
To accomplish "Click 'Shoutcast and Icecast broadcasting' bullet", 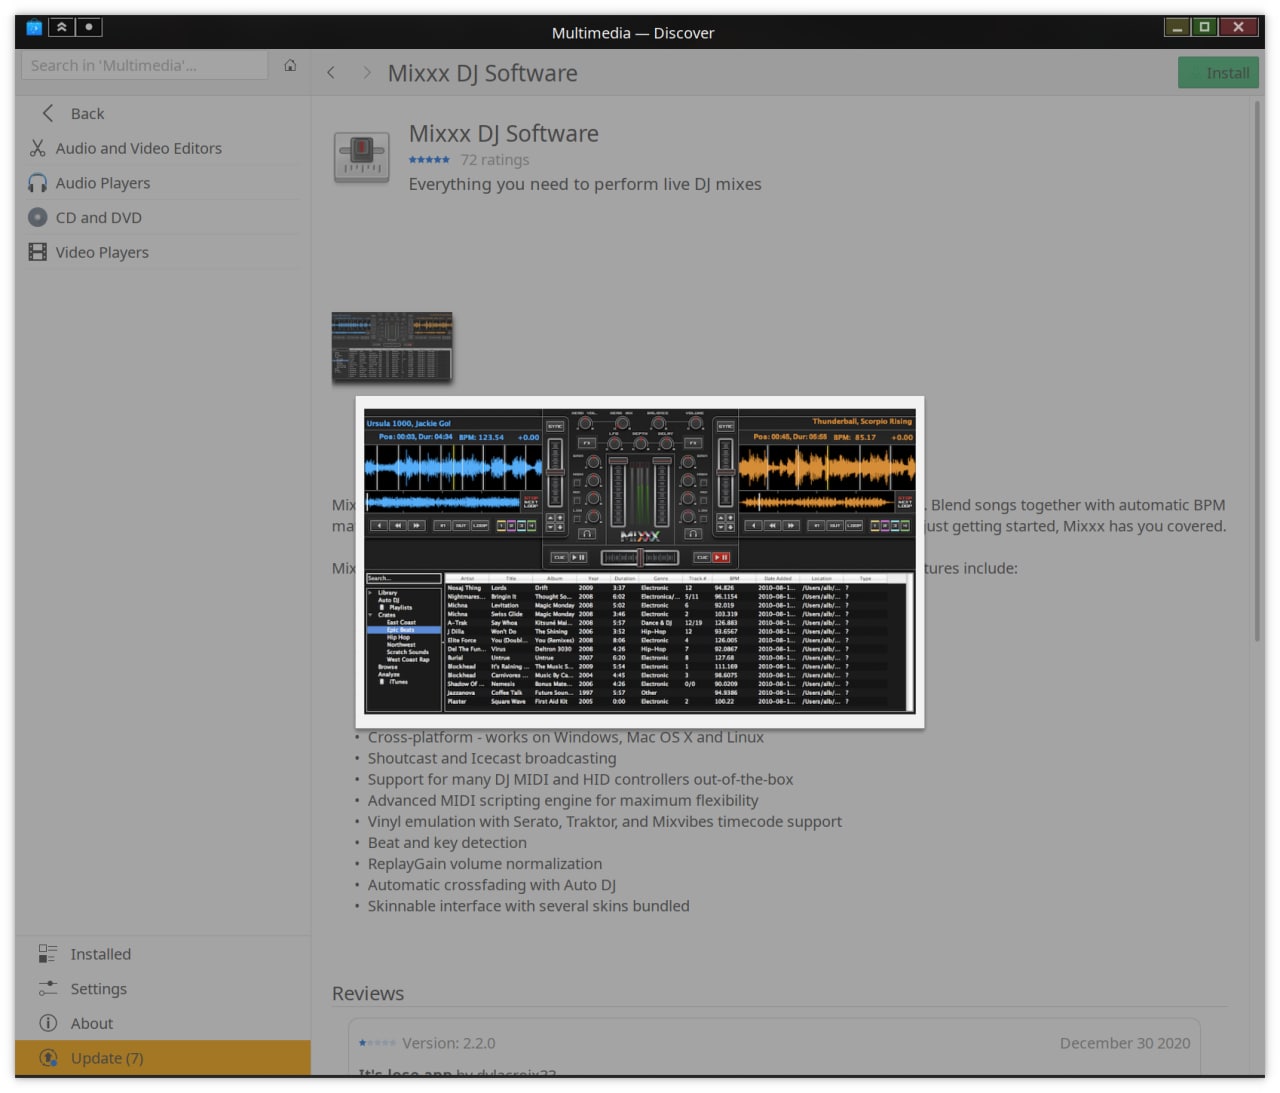I will point(492,758).
